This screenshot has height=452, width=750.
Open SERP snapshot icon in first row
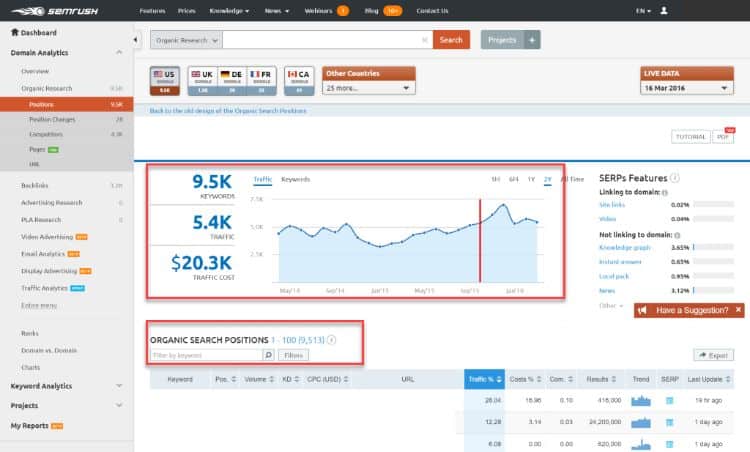670,400
